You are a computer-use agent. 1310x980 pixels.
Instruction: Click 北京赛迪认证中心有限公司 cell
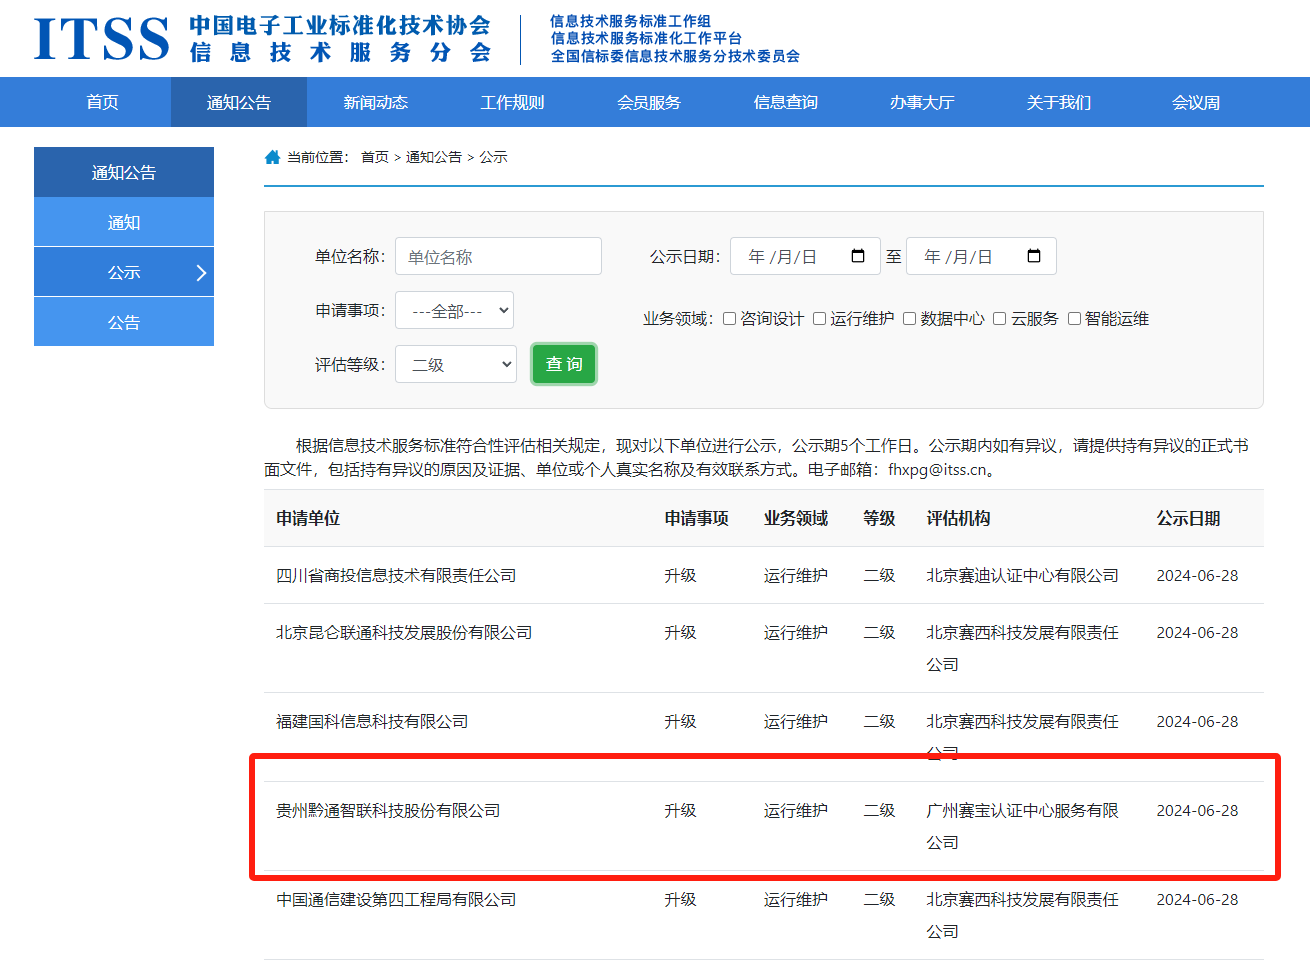[1022, 575]
